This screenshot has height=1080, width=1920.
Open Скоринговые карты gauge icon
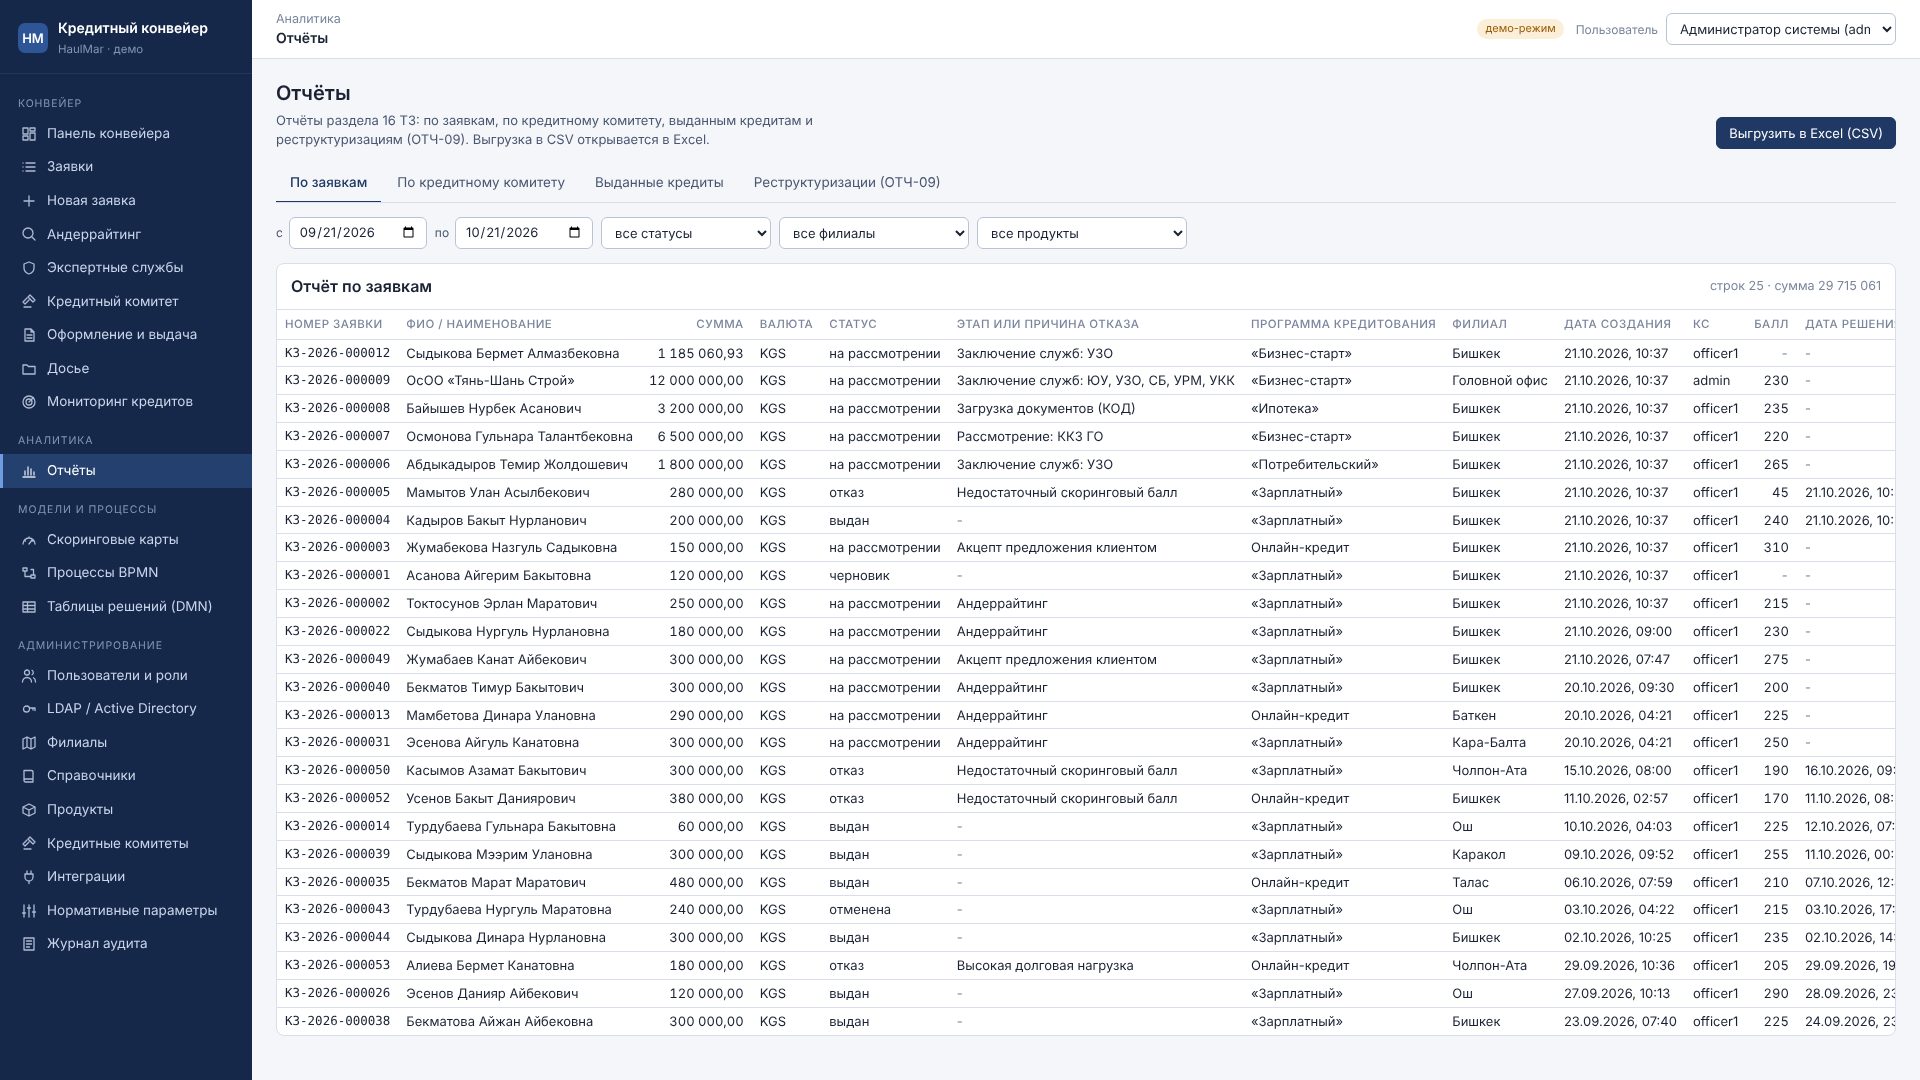29,540
